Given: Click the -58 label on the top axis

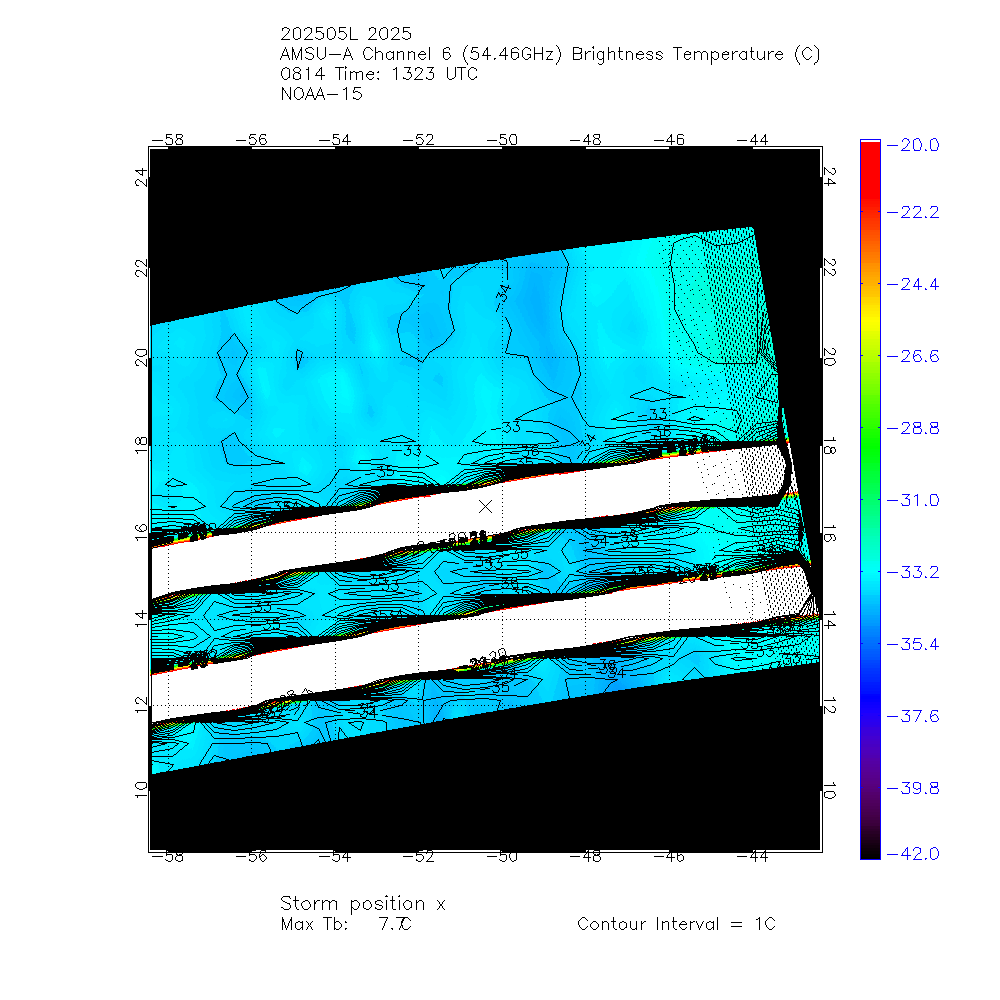Looking at the screenshot, I should (173, 140).
